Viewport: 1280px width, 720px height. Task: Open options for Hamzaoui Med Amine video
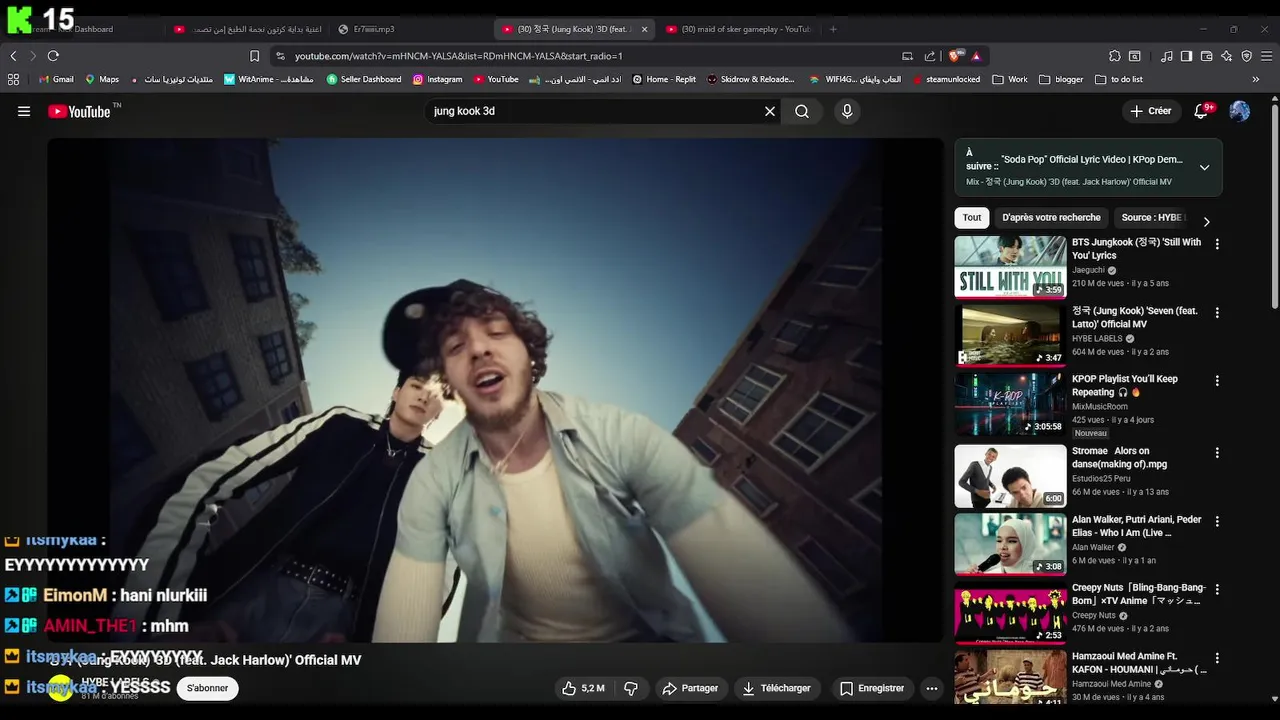coord(1217,659)
